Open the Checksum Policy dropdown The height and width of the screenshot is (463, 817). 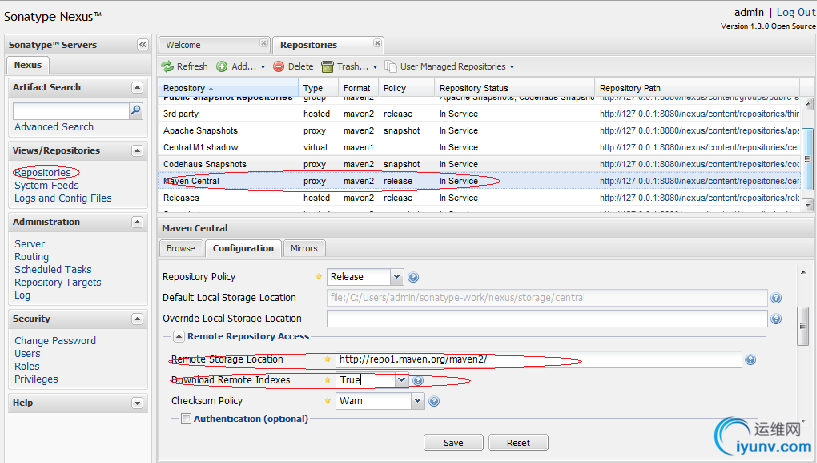(x=417, y=401)
